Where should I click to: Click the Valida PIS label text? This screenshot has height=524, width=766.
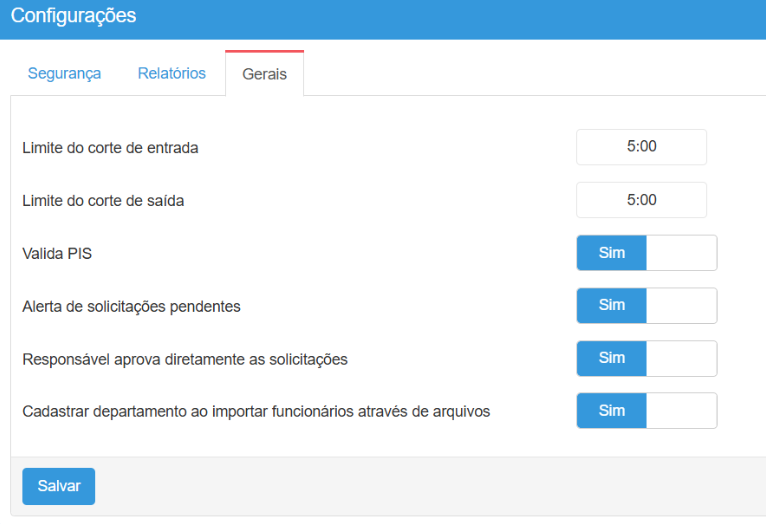57,254
